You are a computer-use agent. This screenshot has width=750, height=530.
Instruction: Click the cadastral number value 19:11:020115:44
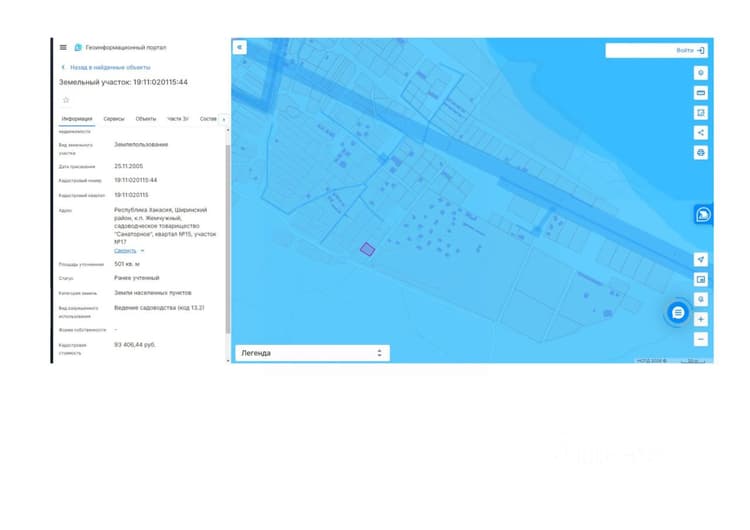coord(135,180)
